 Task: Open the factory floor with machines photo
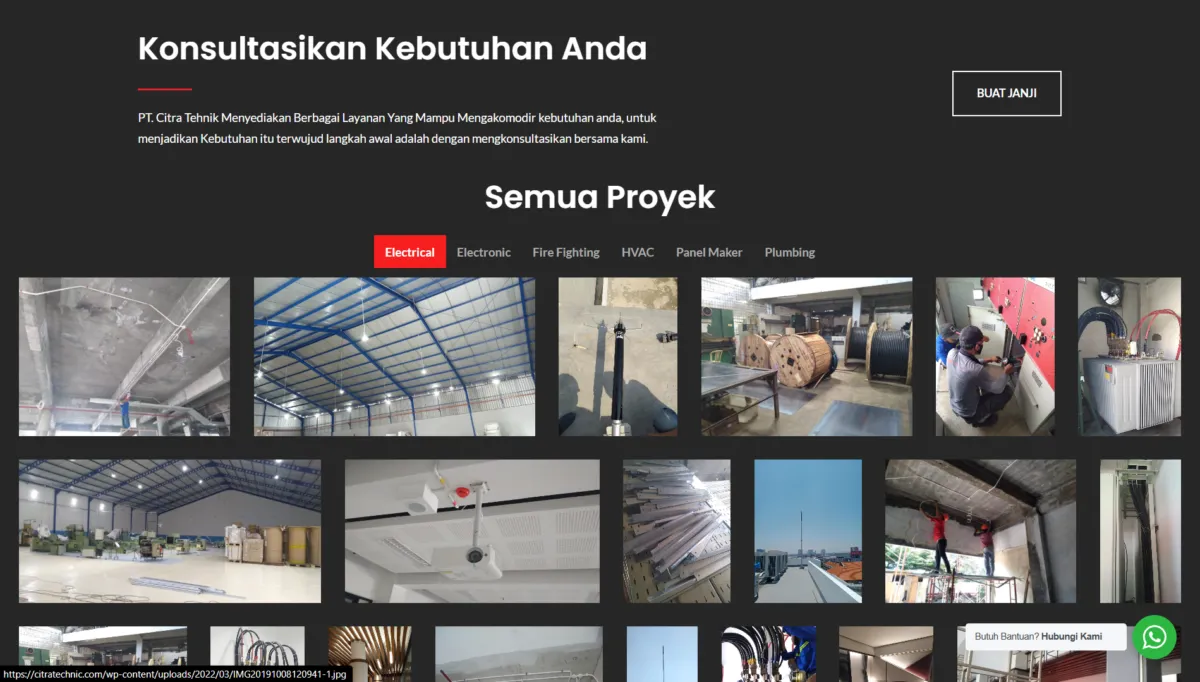pos(169,531)
